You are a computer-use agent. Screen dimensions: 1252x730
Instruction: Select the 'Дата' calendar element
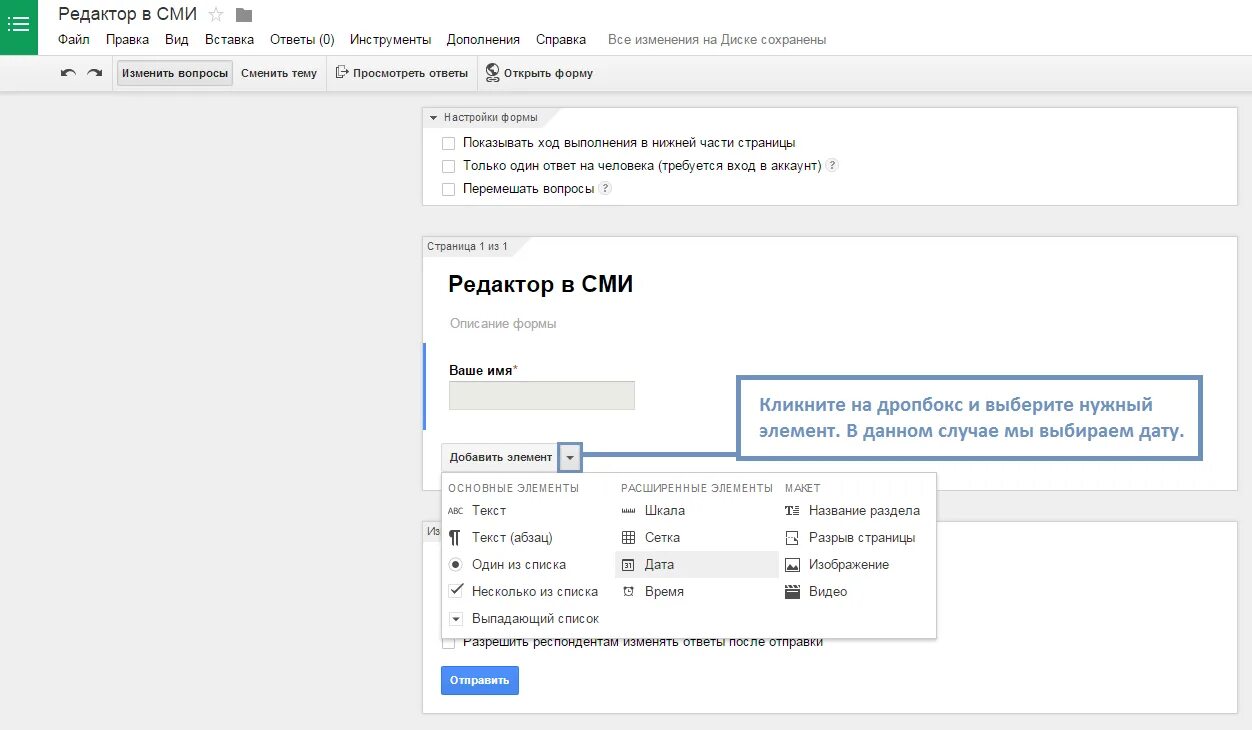697,564
